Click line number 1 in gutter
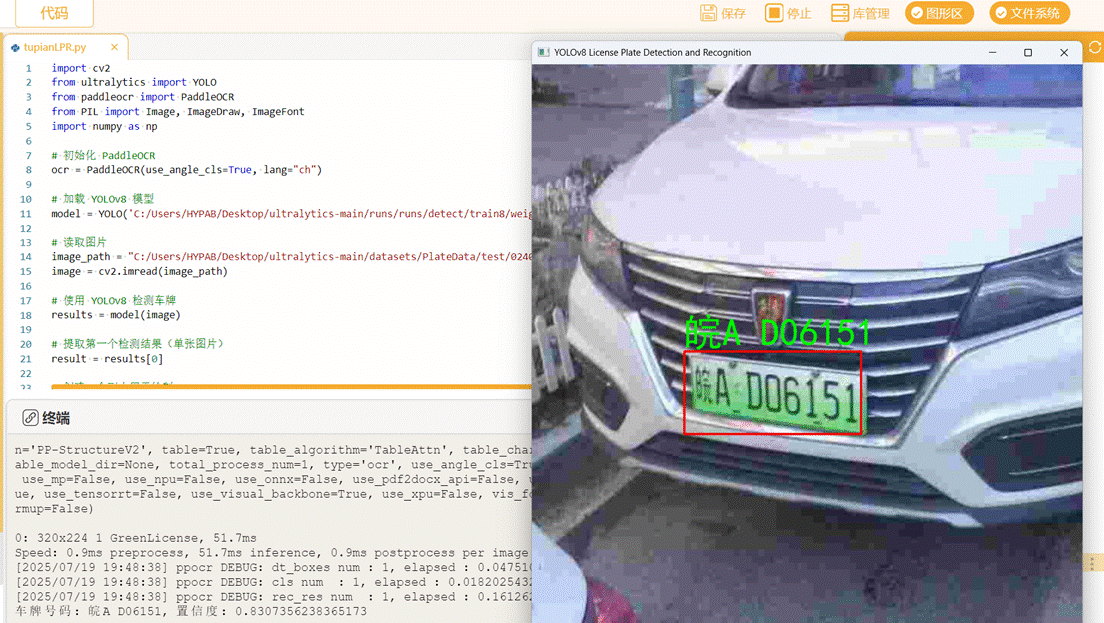This screenshot has width=1104, height=623. coord(28,68)
